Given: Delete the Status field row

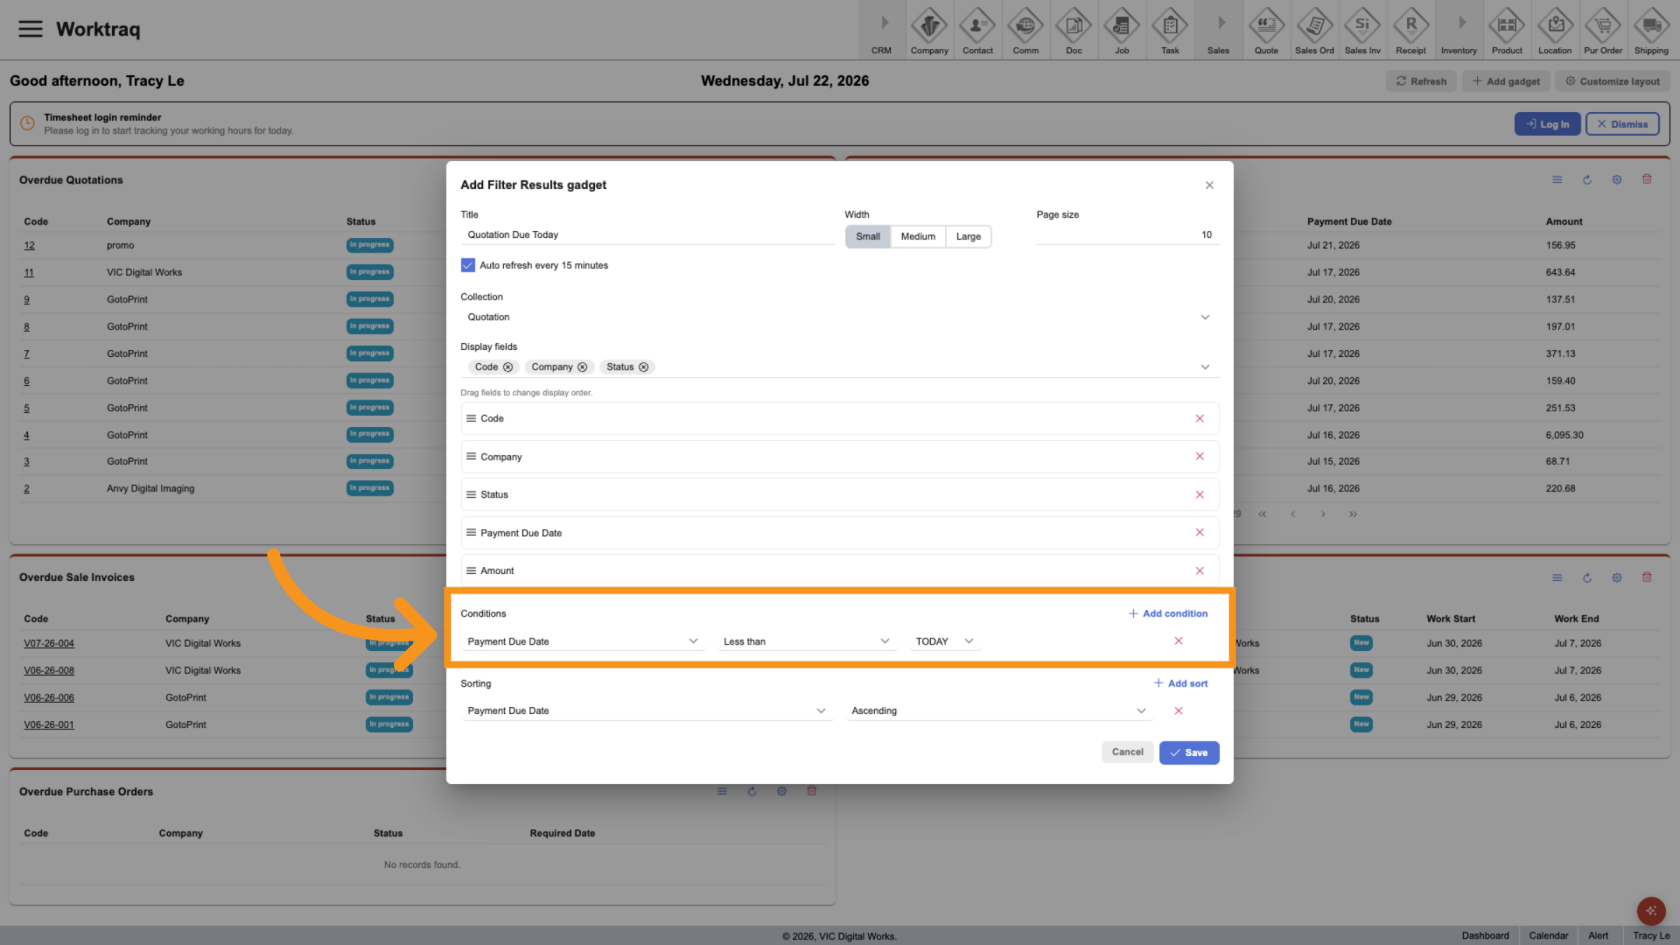Looking at the screenshot, I should 1199,495.
